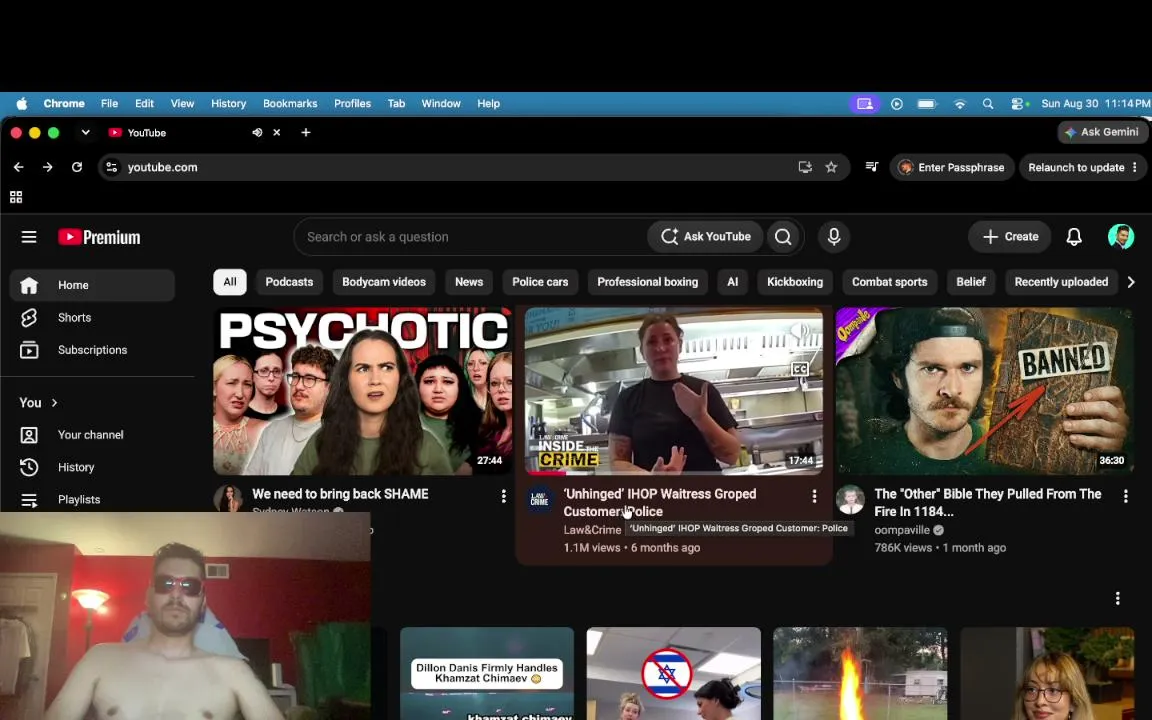Open the YouTube guide hamburger menu
This screenshot has height=720, width=1152.
click(29, 237)
